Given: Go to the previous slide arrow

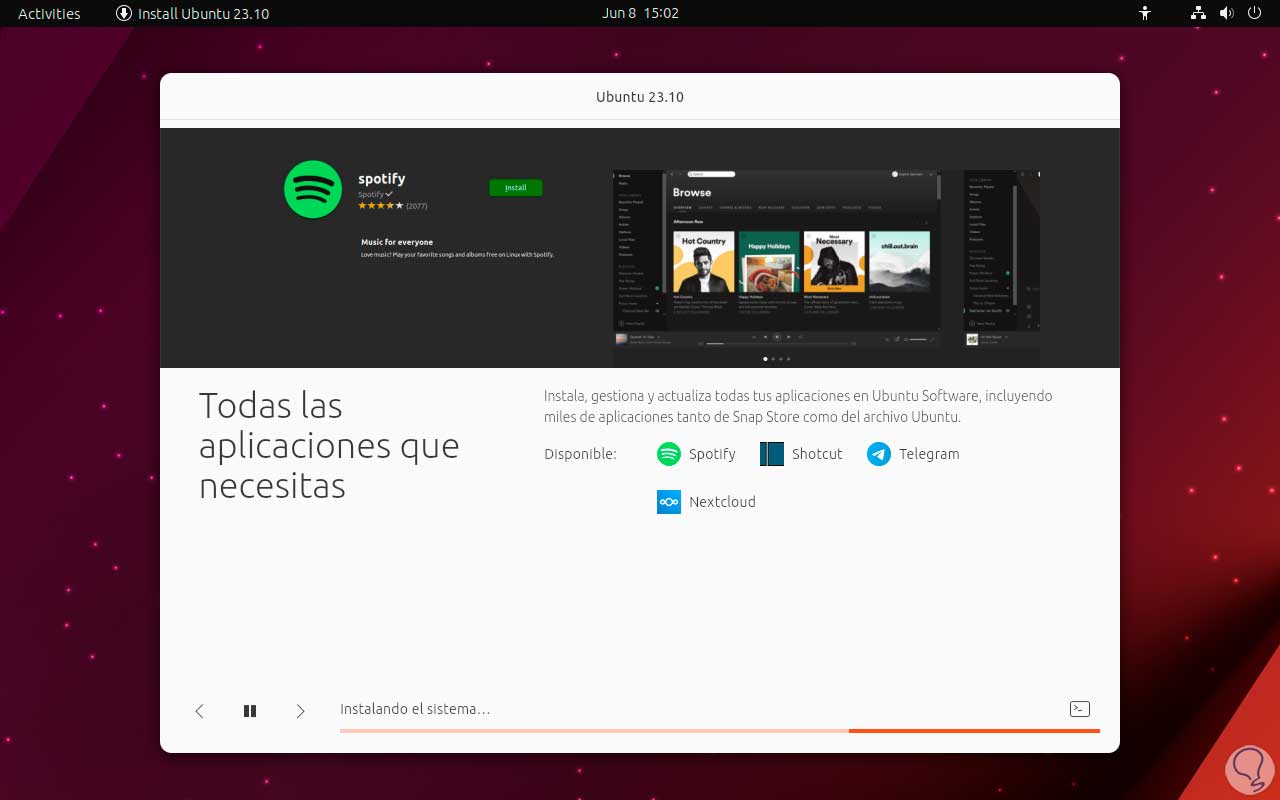Looking at the screenshot, I should pos(199,711).
